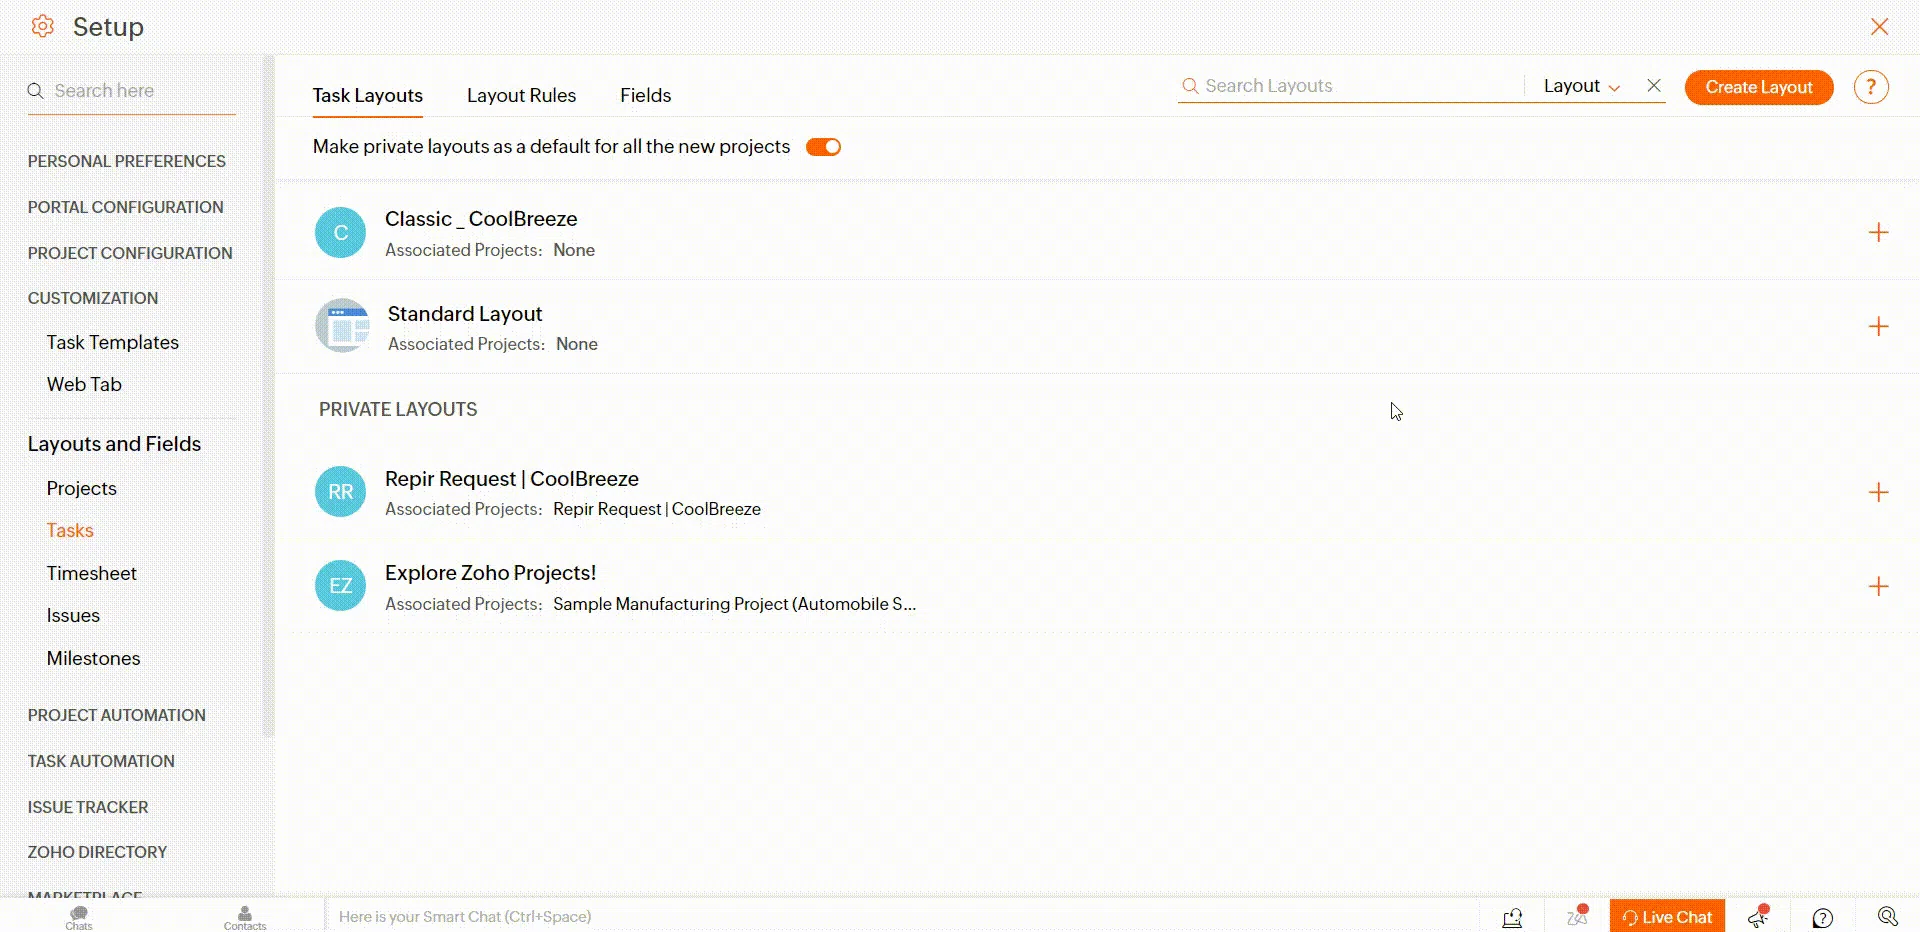Open the remote support laptop icon
1920x932 pixels.
pyautogui.click(x=1512, y=917)
